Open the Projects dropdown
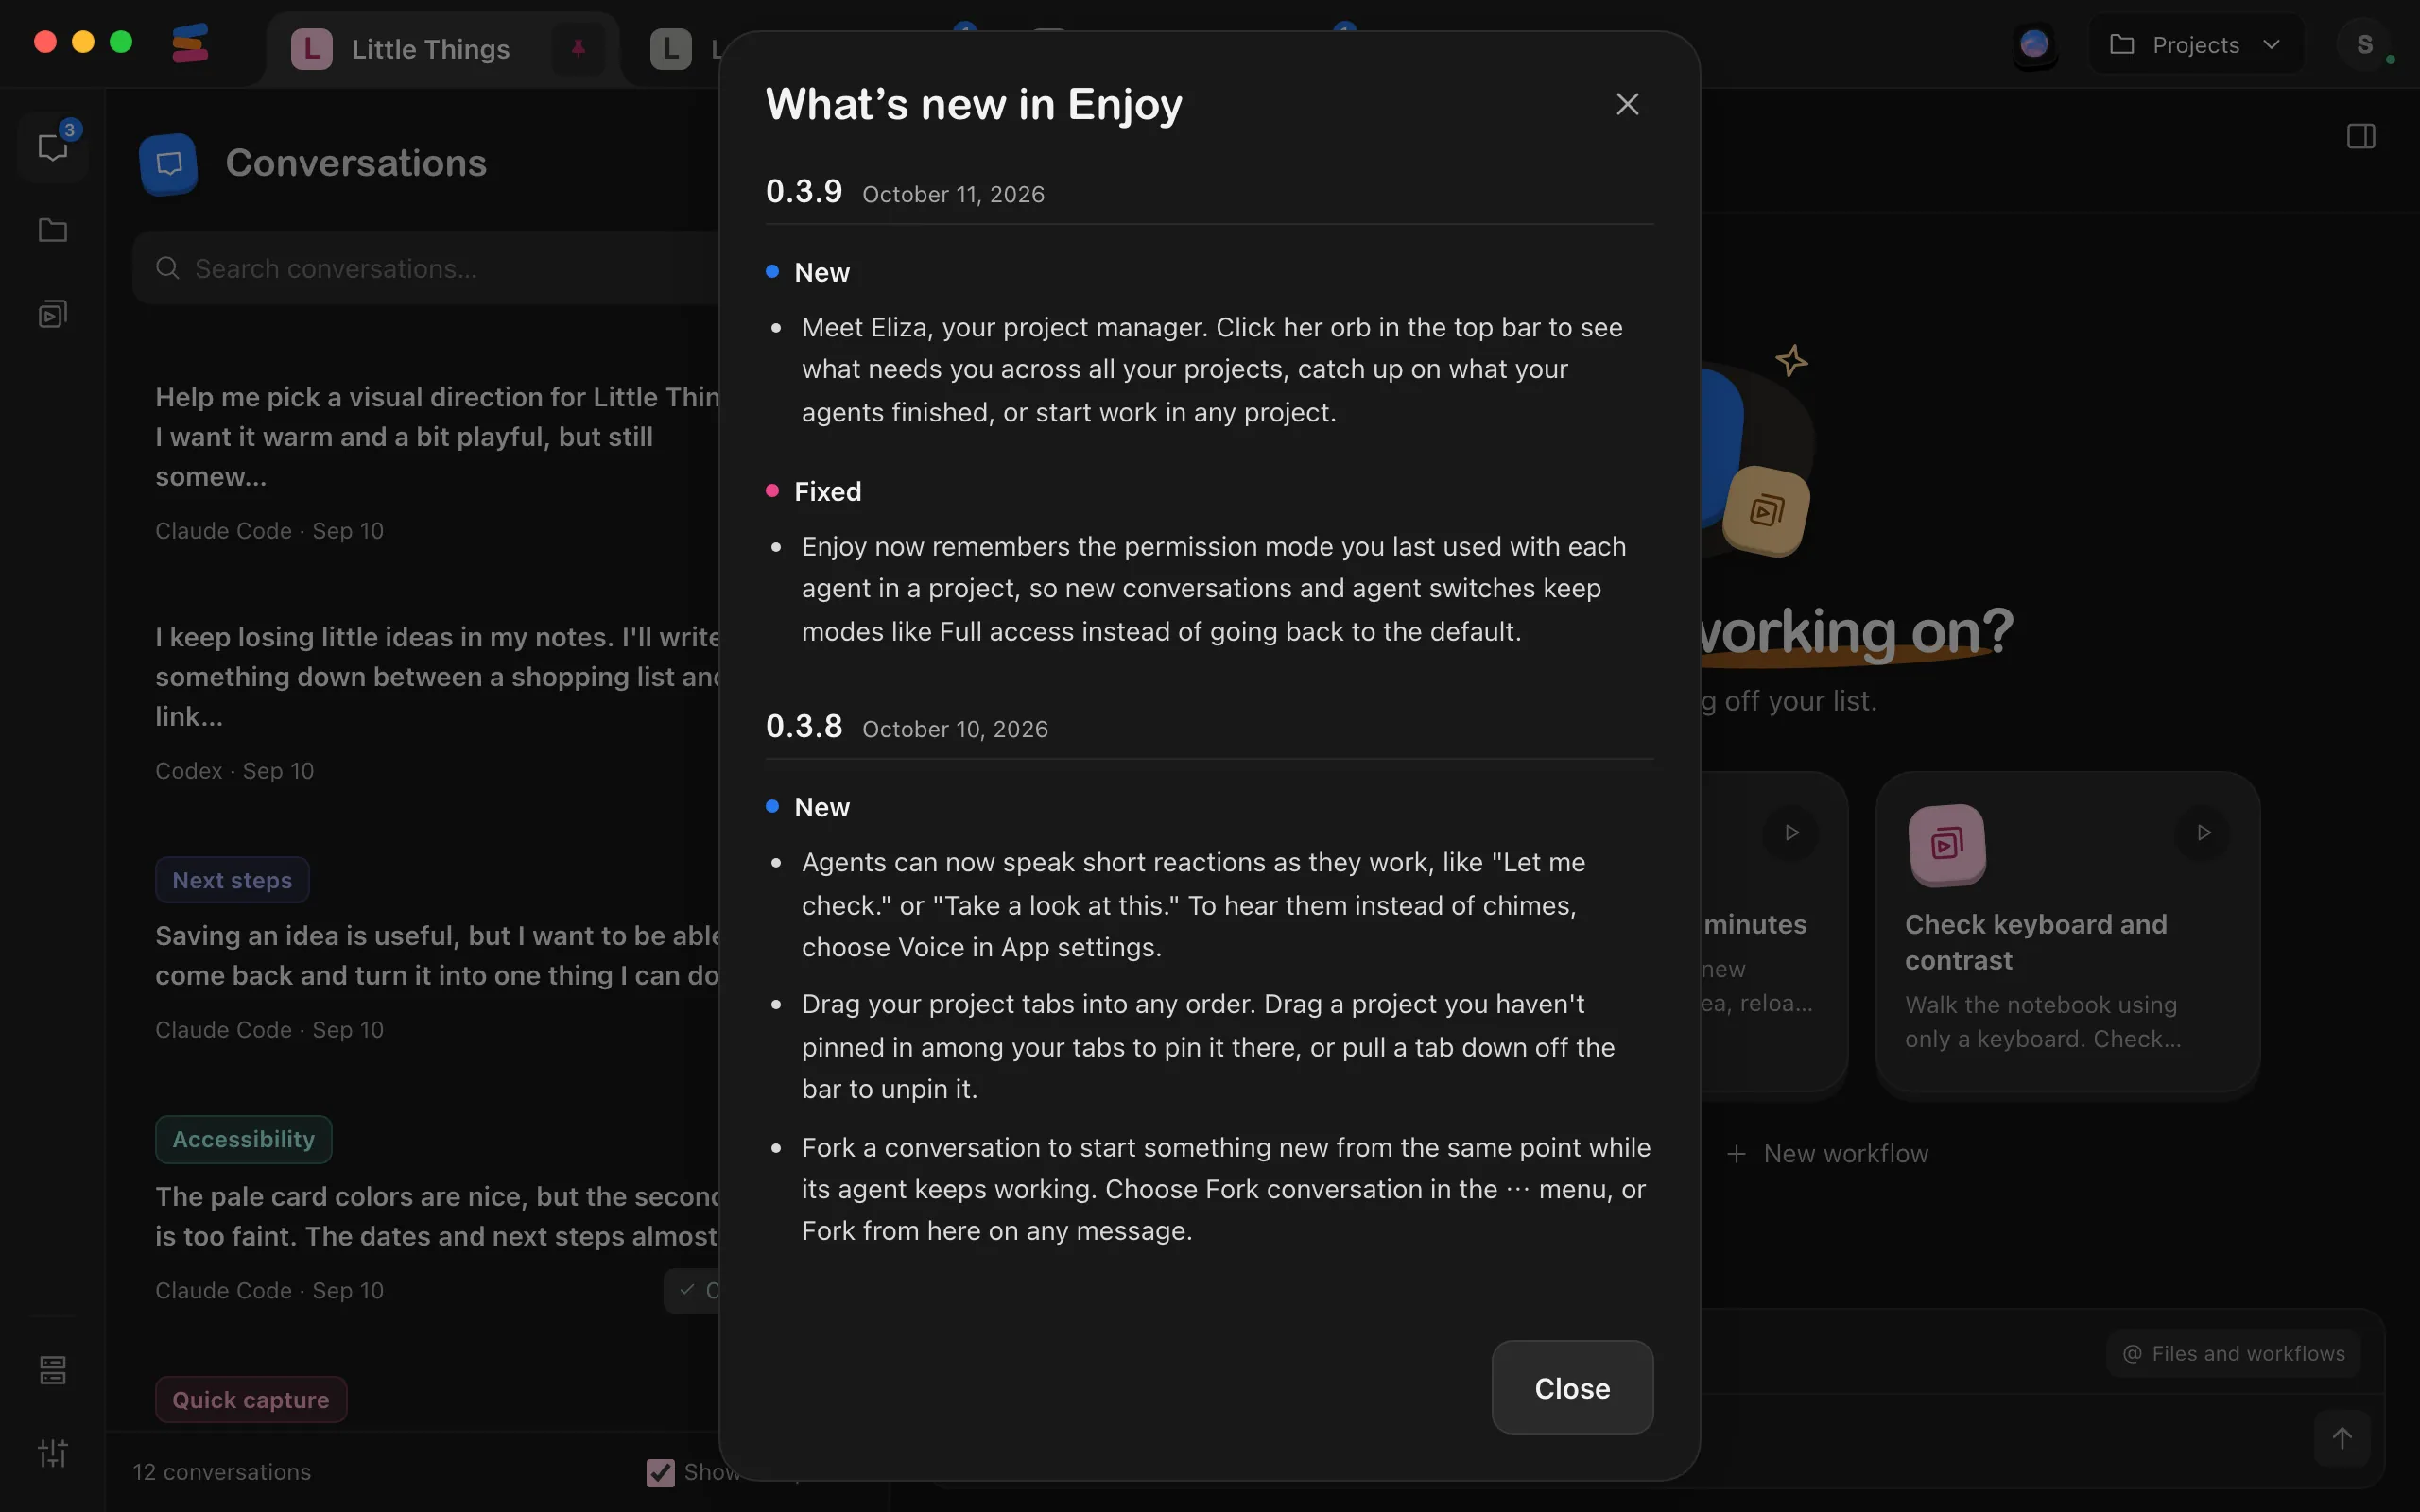 click(x=2196, y=45)
